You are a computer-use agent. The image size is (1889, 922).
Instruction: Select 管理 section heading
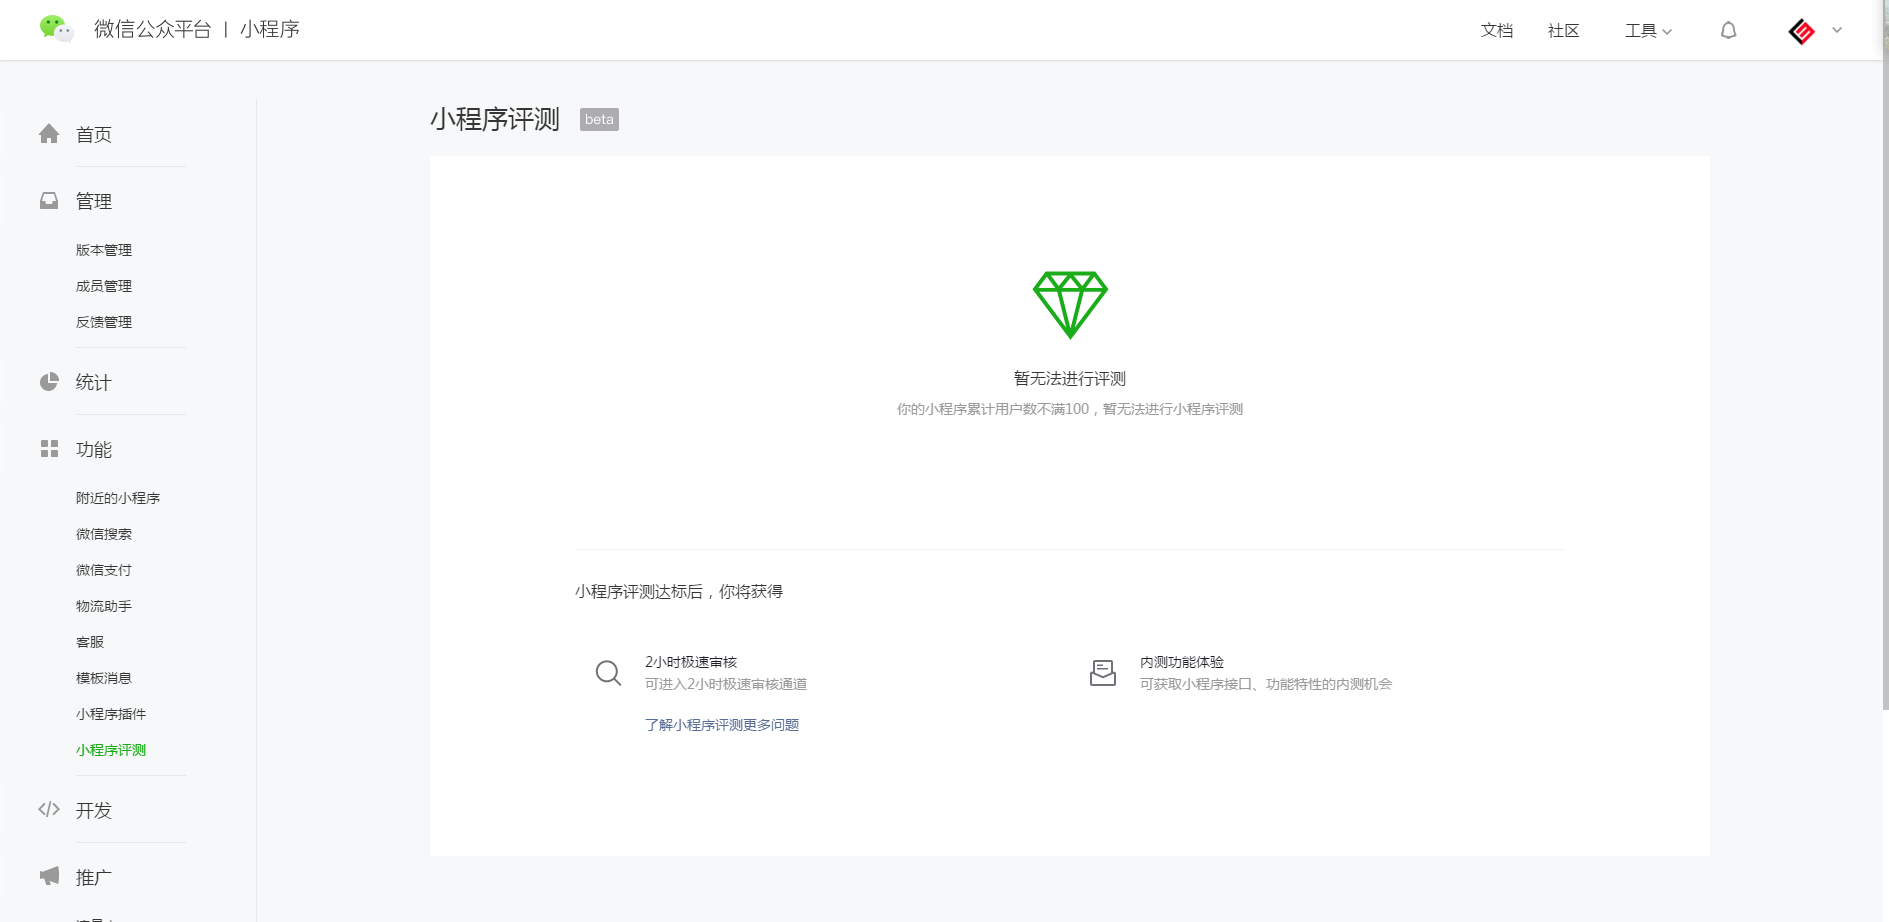[x=94, y=201]
